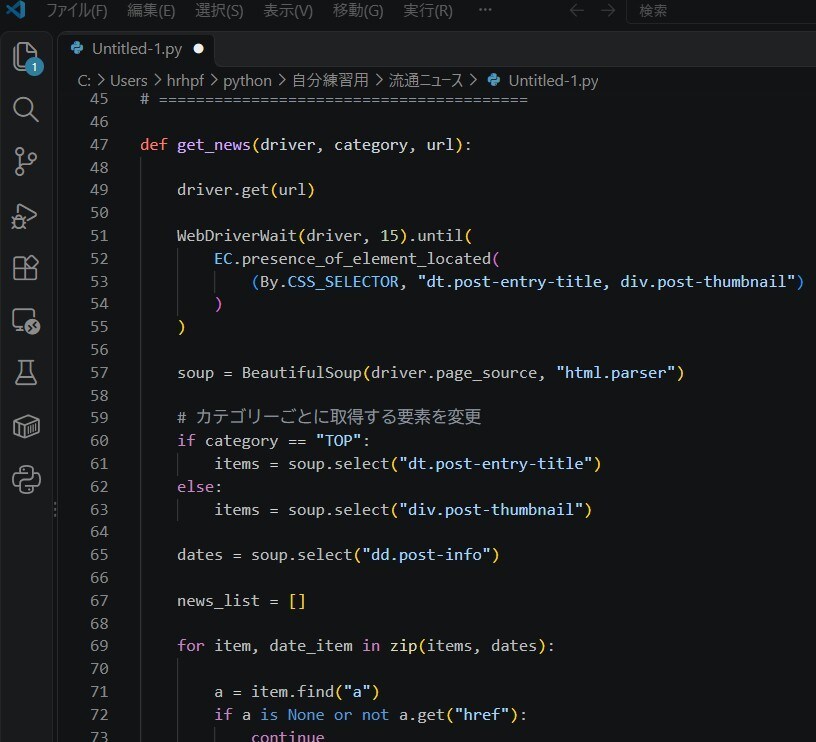The image size is (816, 742).
Task: Close the unsaved Untitled-1.py tab dot
Action: (x=198, y=48)
